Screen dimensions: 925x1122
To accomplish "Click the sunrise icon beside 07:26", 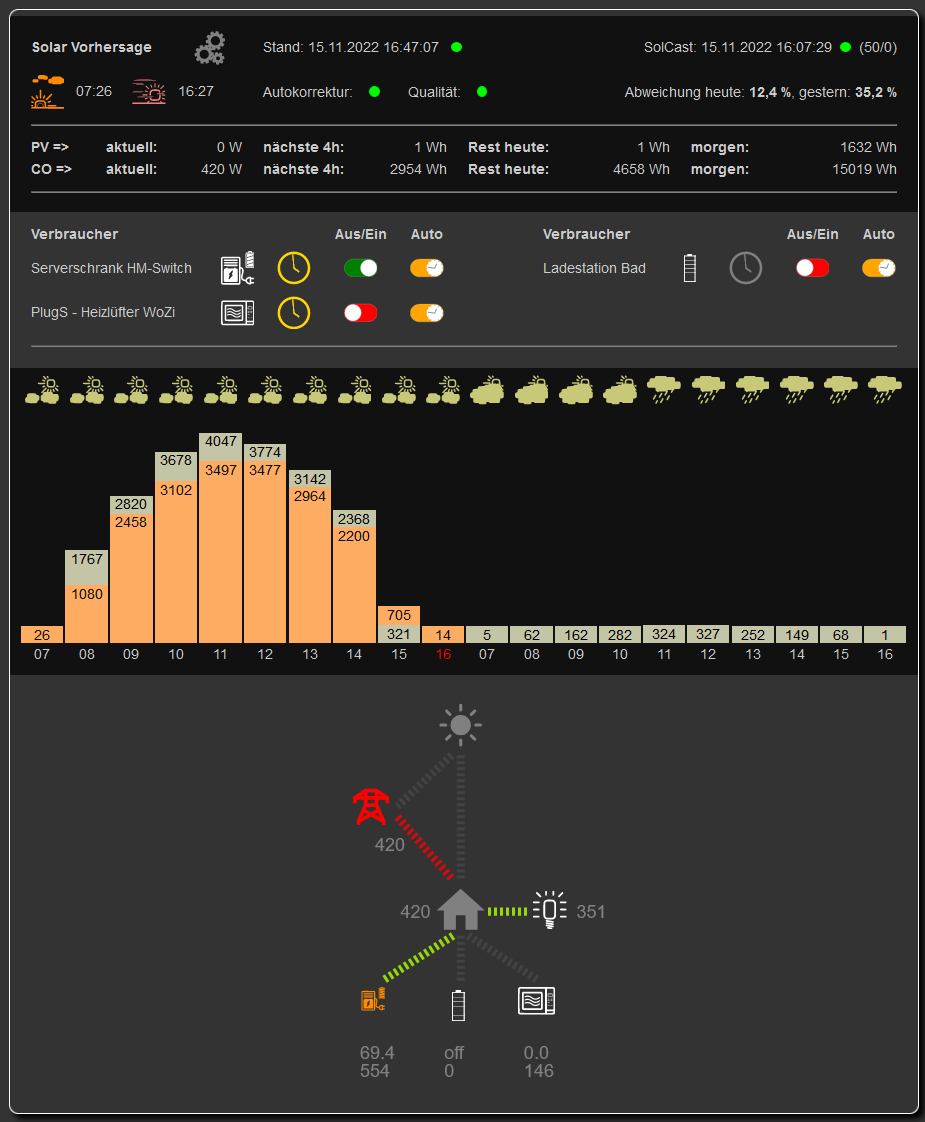I will 47,92.
